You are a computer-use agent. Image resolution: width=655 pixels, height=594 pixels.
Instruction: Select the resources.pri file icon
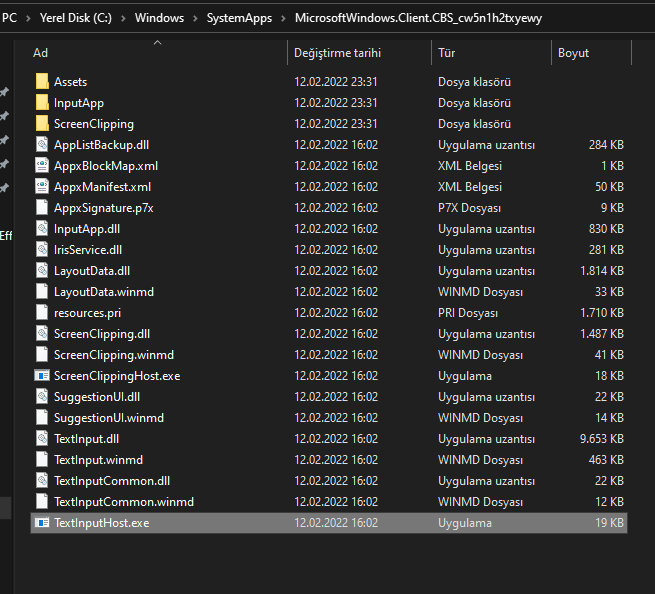tap(42, 312)
